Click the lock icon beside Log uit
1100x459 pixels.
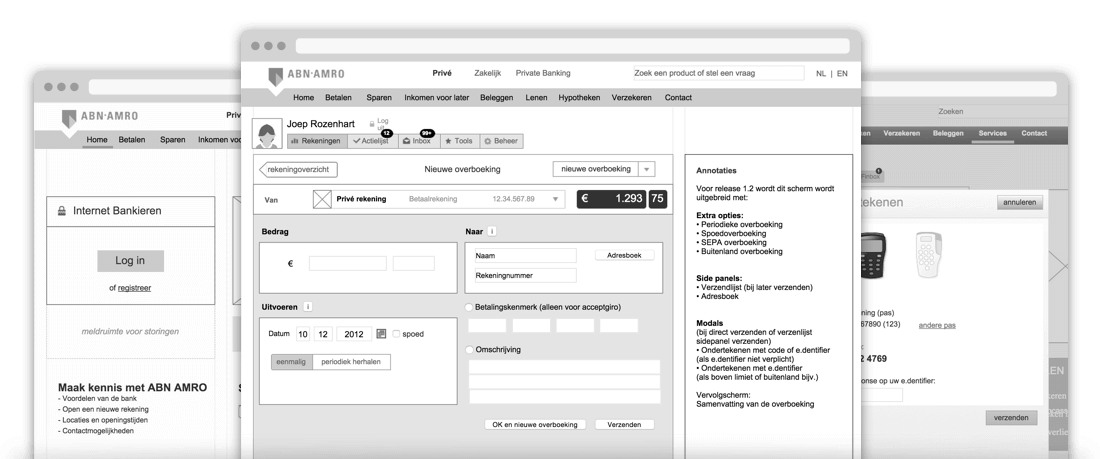(372, 124)
